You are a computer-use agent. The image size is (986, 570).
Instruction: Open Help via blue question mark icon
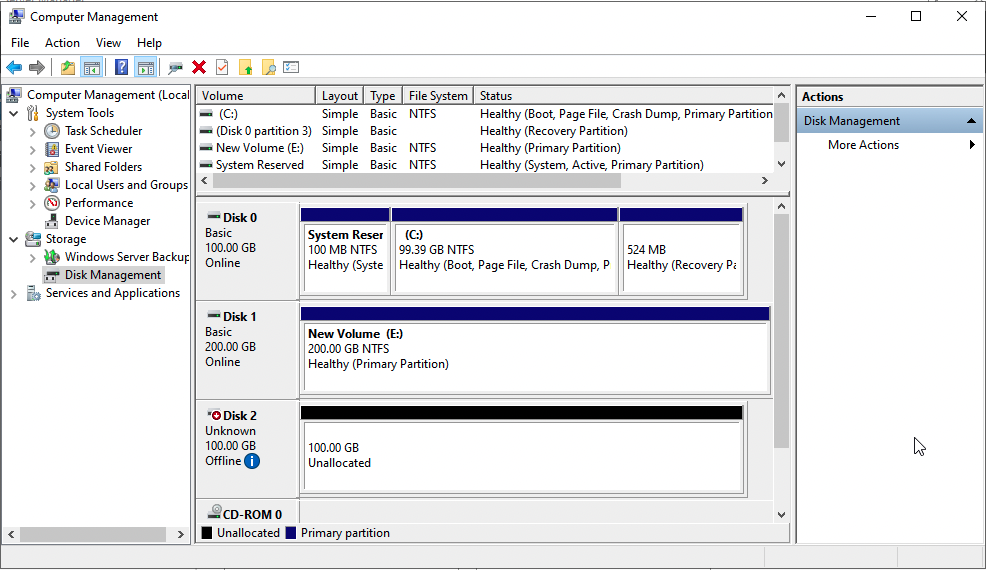click(121, 67)
